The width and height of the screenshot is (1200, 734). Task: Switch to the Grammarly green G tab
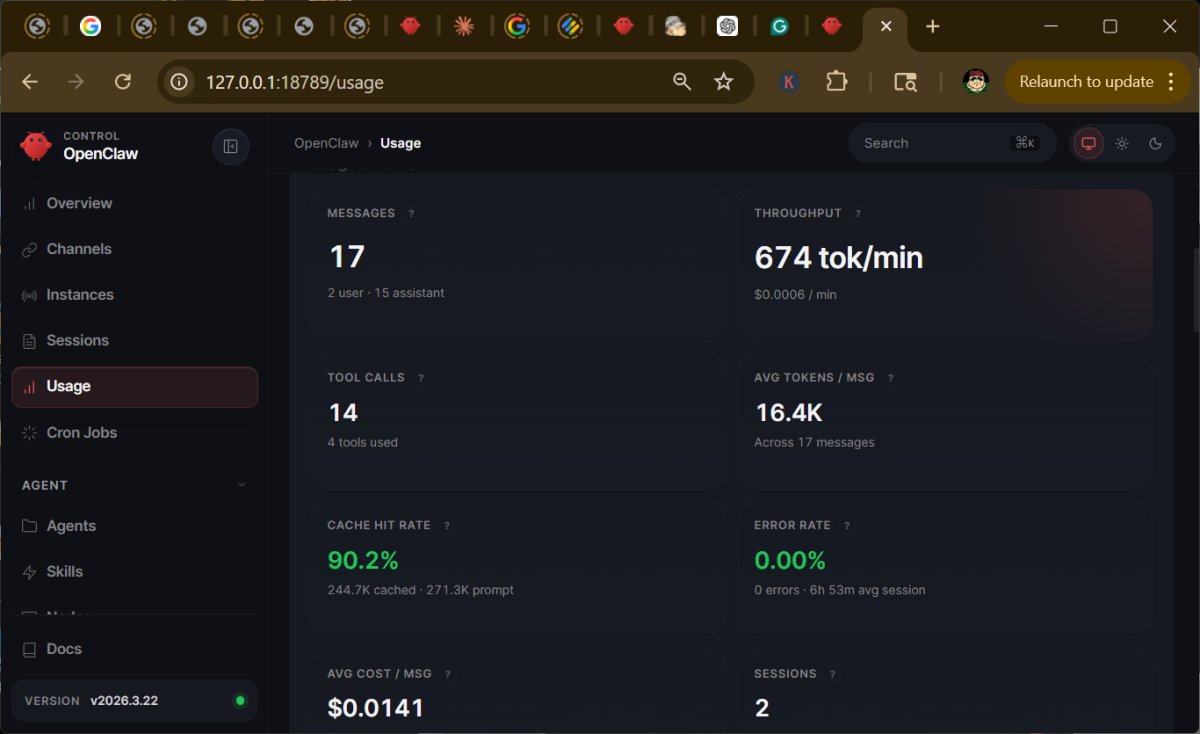[x=780, y=27]
